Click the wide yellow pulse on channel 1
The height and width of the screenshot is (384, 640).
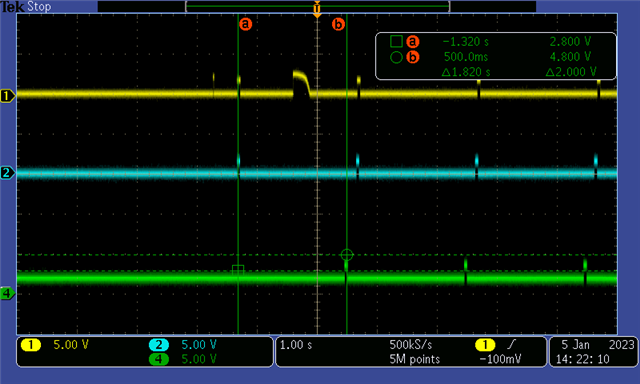tap(302, 84)
